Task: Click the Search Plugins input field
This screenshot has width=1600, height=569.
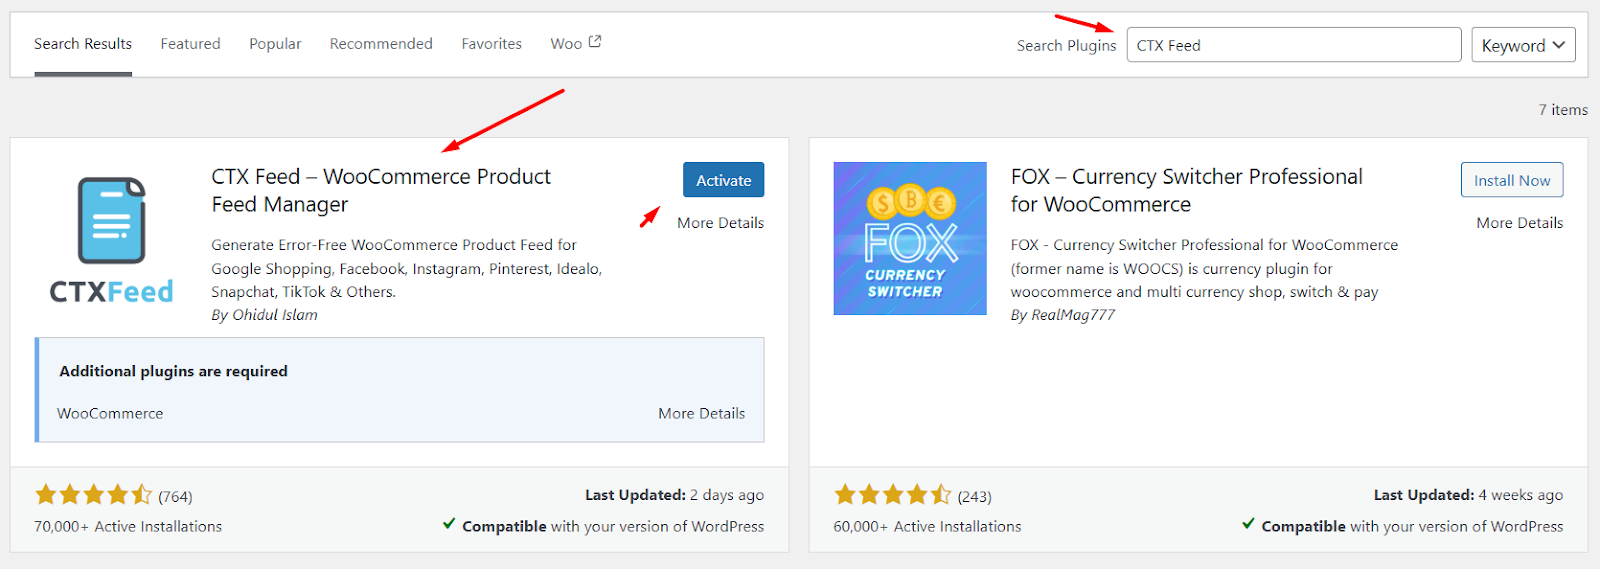Action: click(x=1293, y=45)
